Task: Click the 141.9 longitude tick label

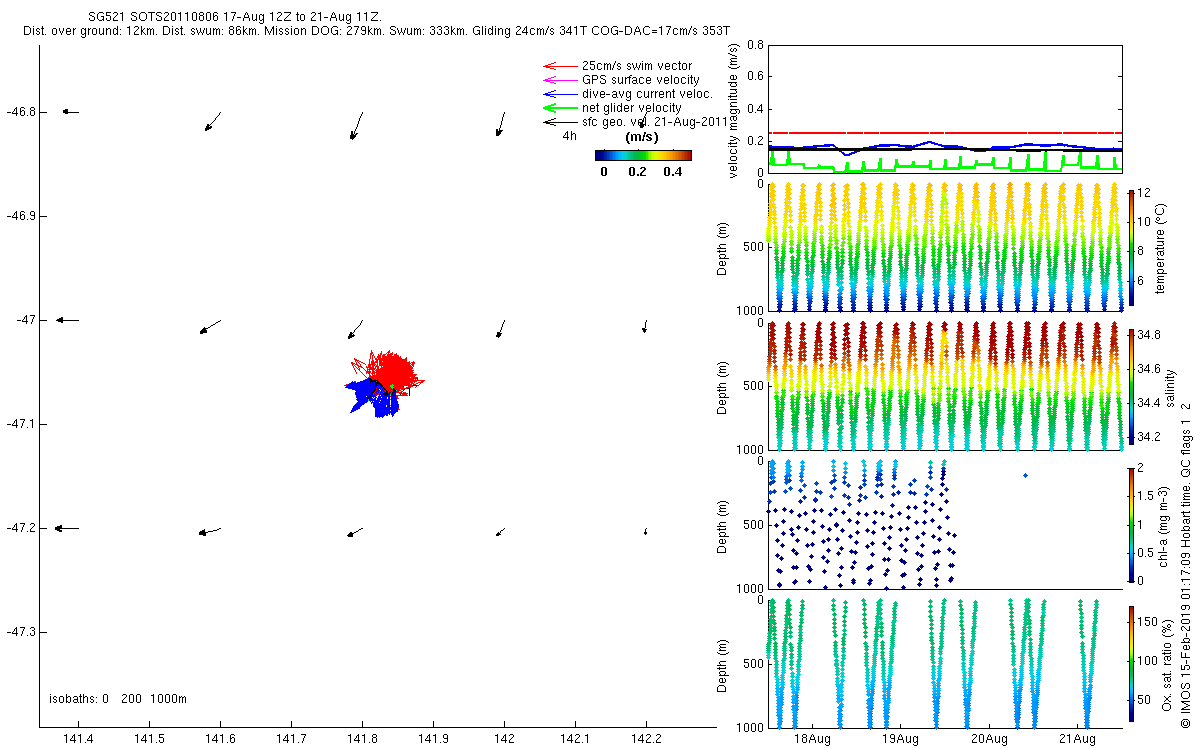Action: [433, 739]
